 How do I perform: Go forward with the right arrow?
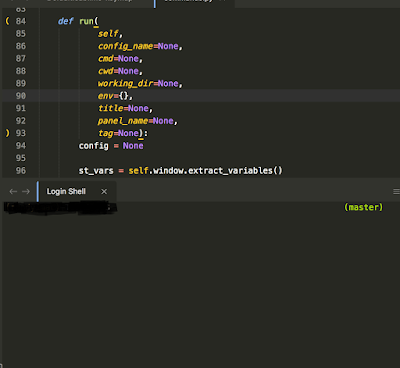click(26, 191)
